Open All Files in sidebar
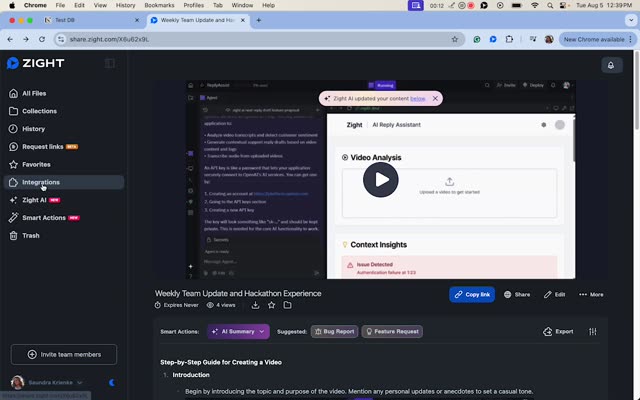The image size is (640, 400). pos(27,93)
